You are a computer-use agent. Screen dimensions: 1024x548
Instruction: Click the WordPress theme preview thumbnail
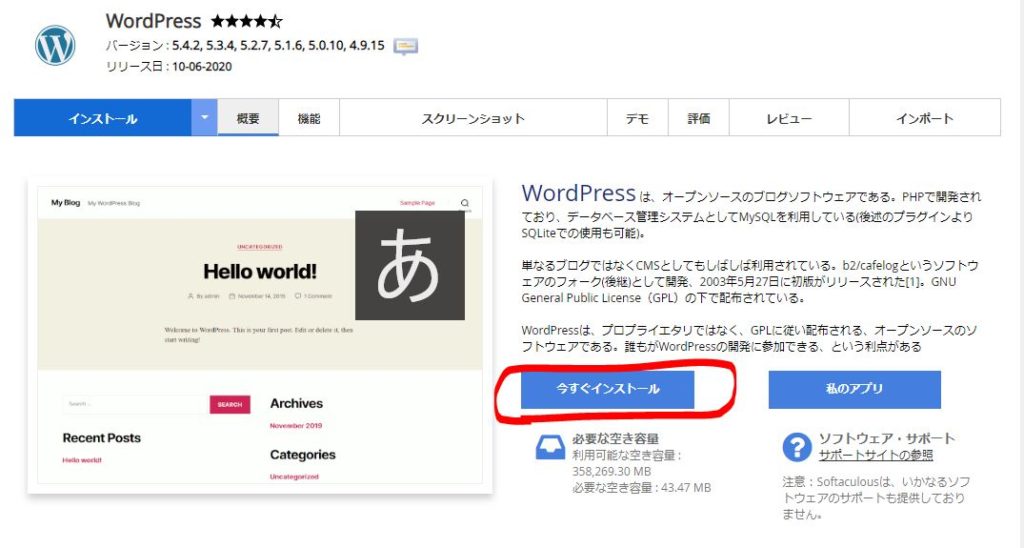click(x=260, y=334)
